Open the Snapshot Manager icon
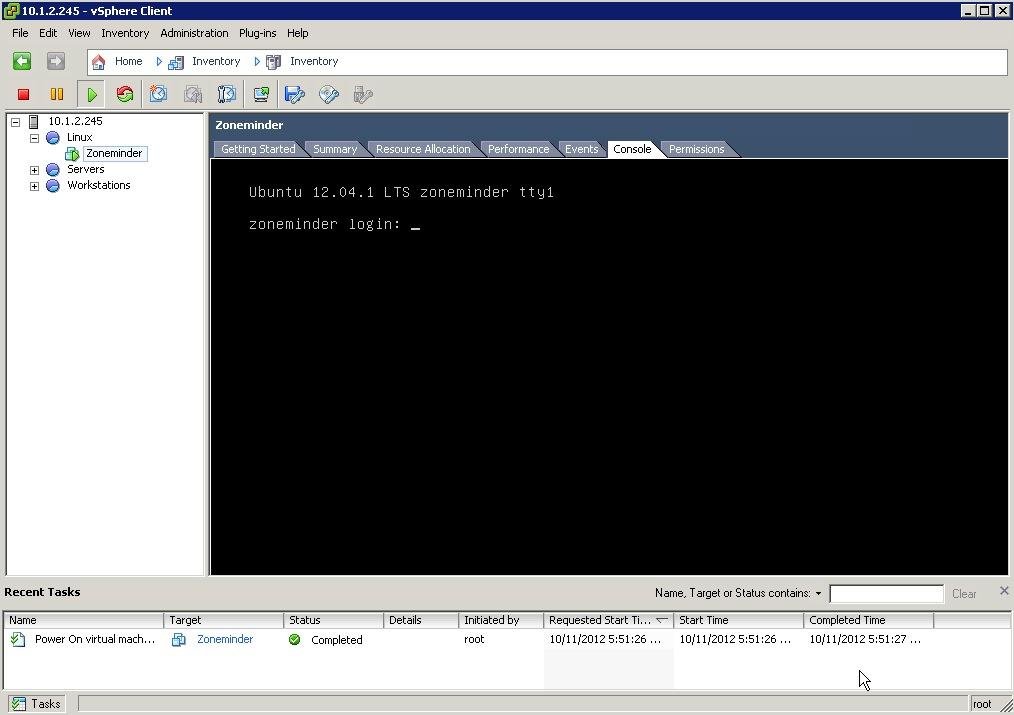 click(x=226, y=94)
